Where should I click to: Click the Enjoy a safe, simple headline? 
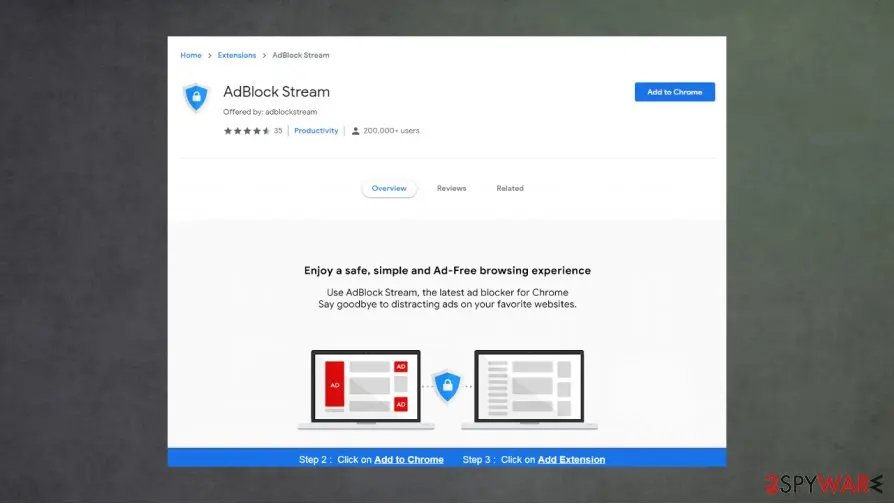point(447,271)
